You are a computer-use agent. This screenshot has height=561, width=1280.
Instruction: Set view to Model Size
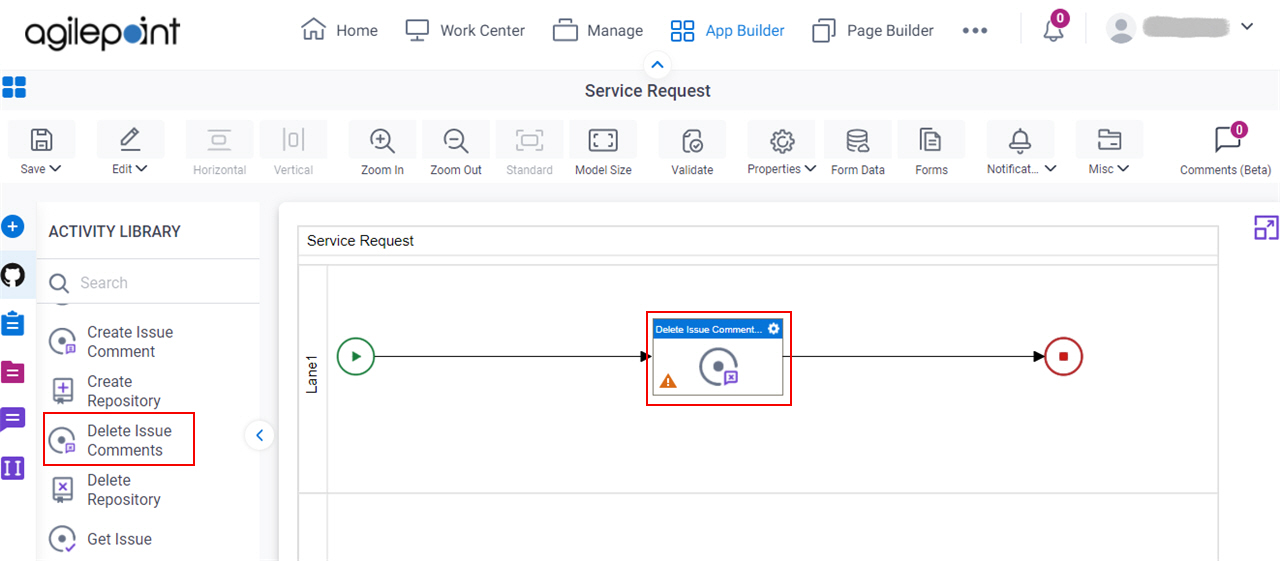pos(603,148)
